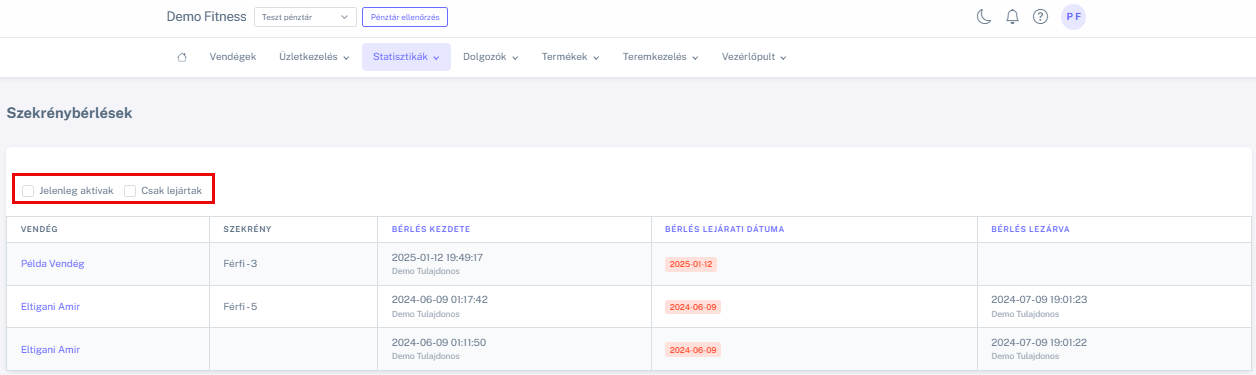Check the Csak lejártak checkbox
The image size is (1256, 375).
[x=130, y=190]
